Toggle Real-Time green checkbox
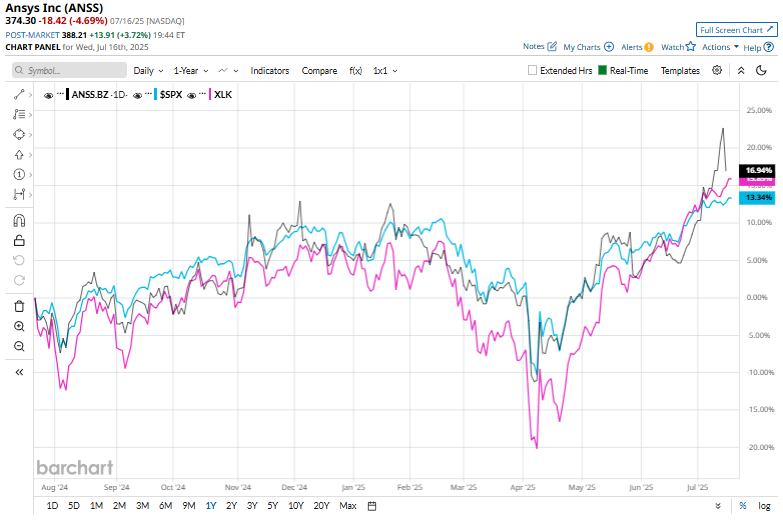783x523 pixels. click(x=602, y=70)
